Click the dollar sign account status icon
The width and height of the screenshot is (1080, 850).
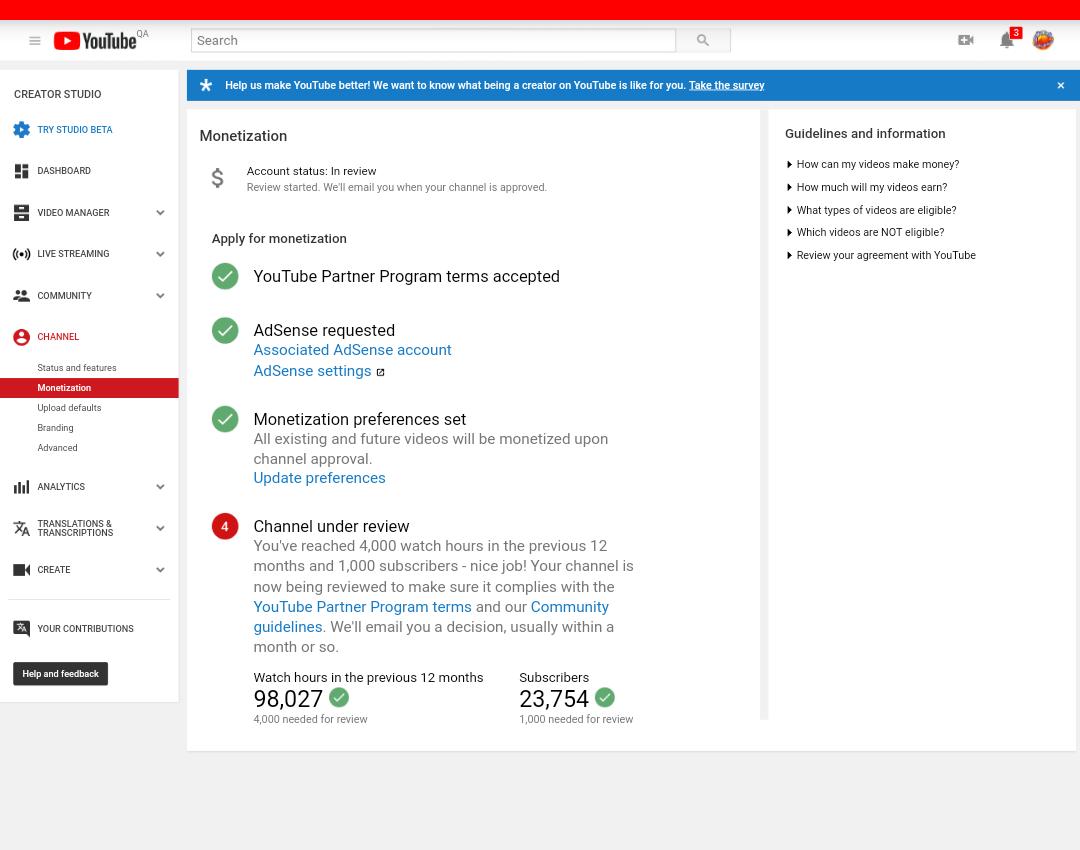(x=217, y=178)
